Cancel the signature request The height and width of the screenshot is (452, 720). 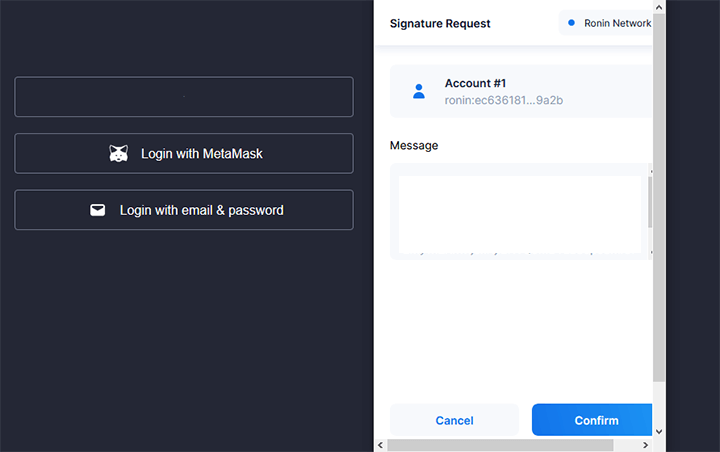[x=455, y=420]
